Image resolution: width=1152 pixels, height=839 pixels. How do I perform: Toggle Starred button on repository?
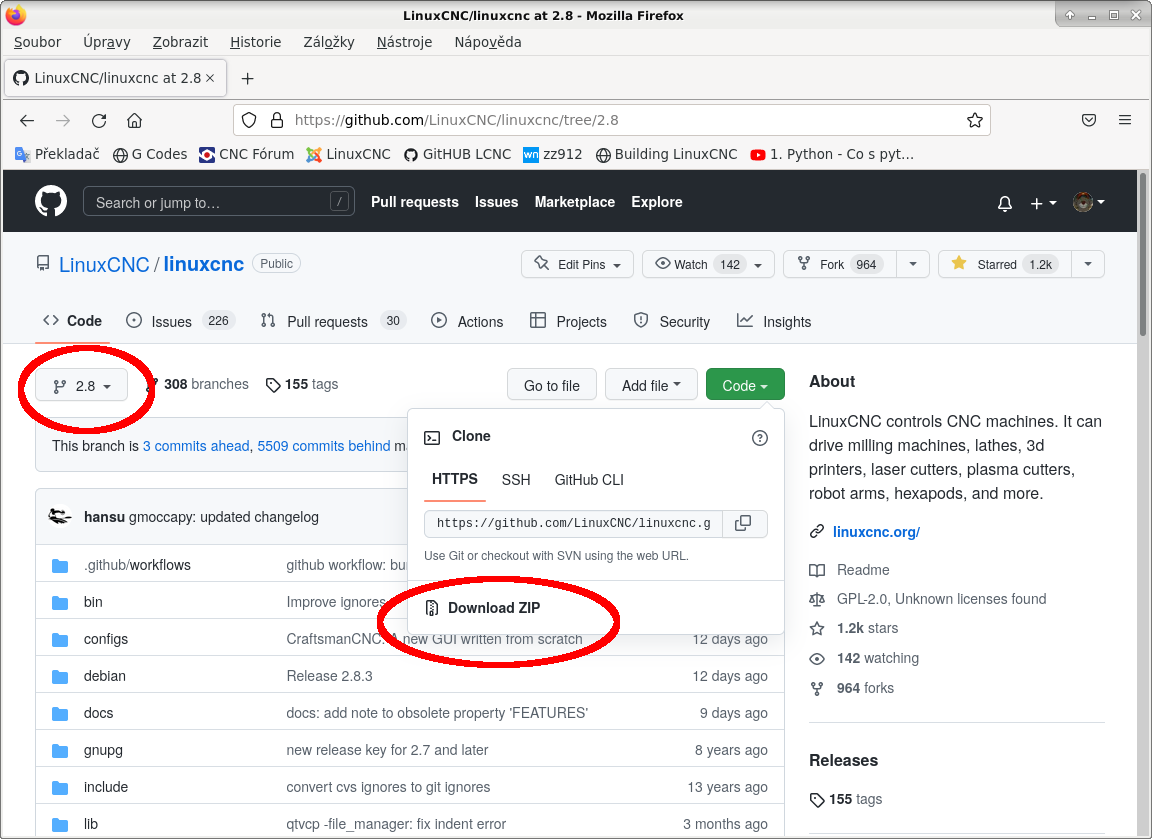[1004, 264]
